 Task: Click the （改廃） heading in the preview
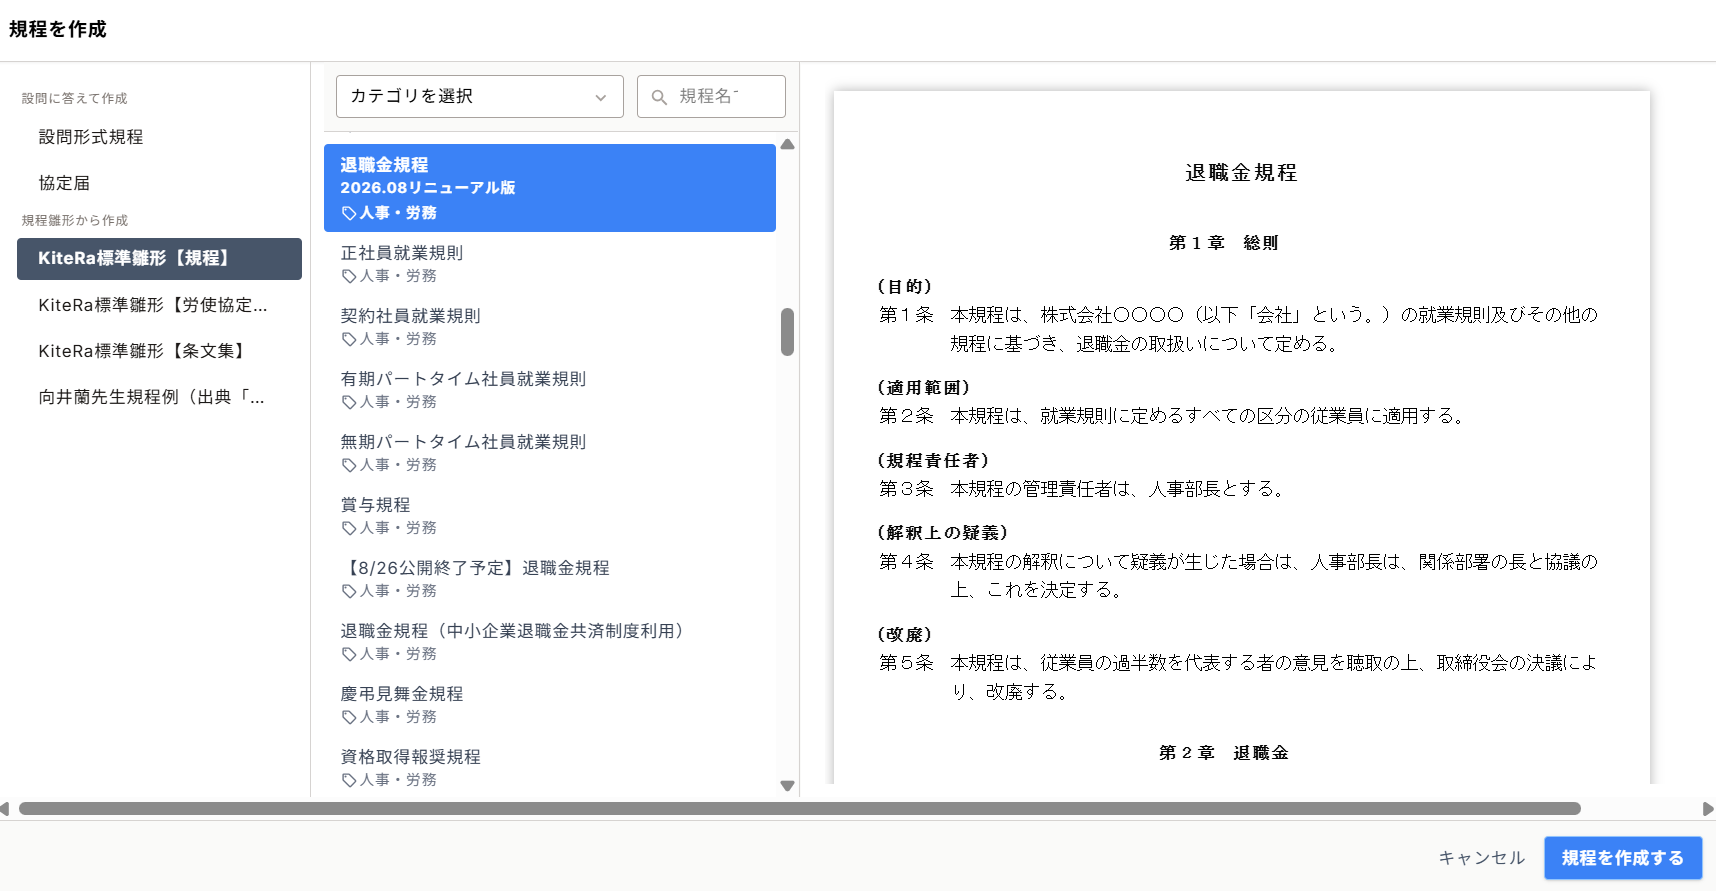pos(905,635)
